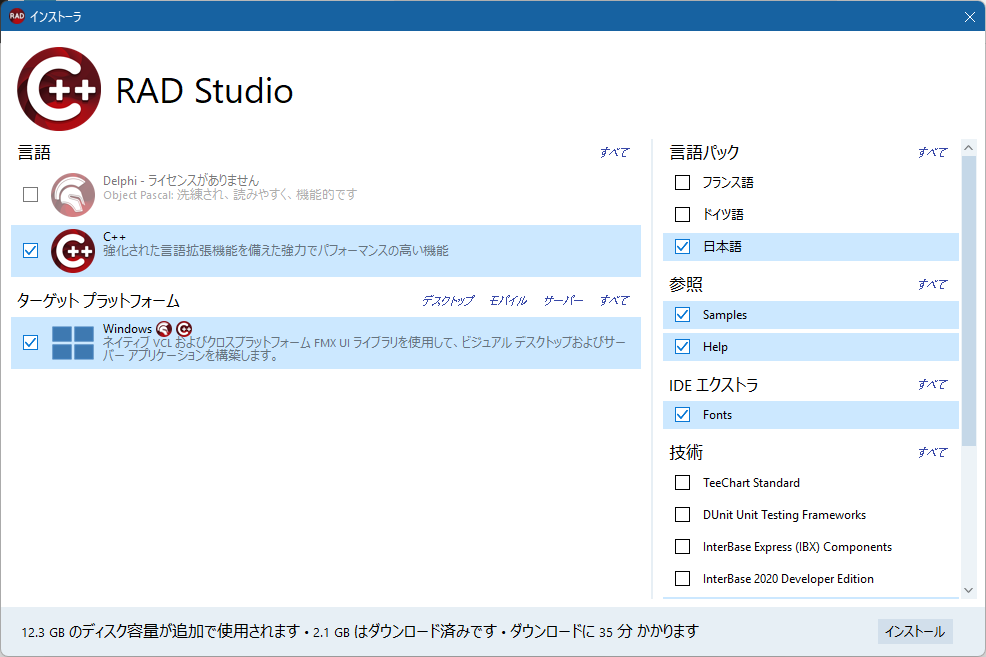Screen dimensions: 986x657
Task: Enable InterBase Express (IBX) Components checkbox
Action: (x=682, y=546)
